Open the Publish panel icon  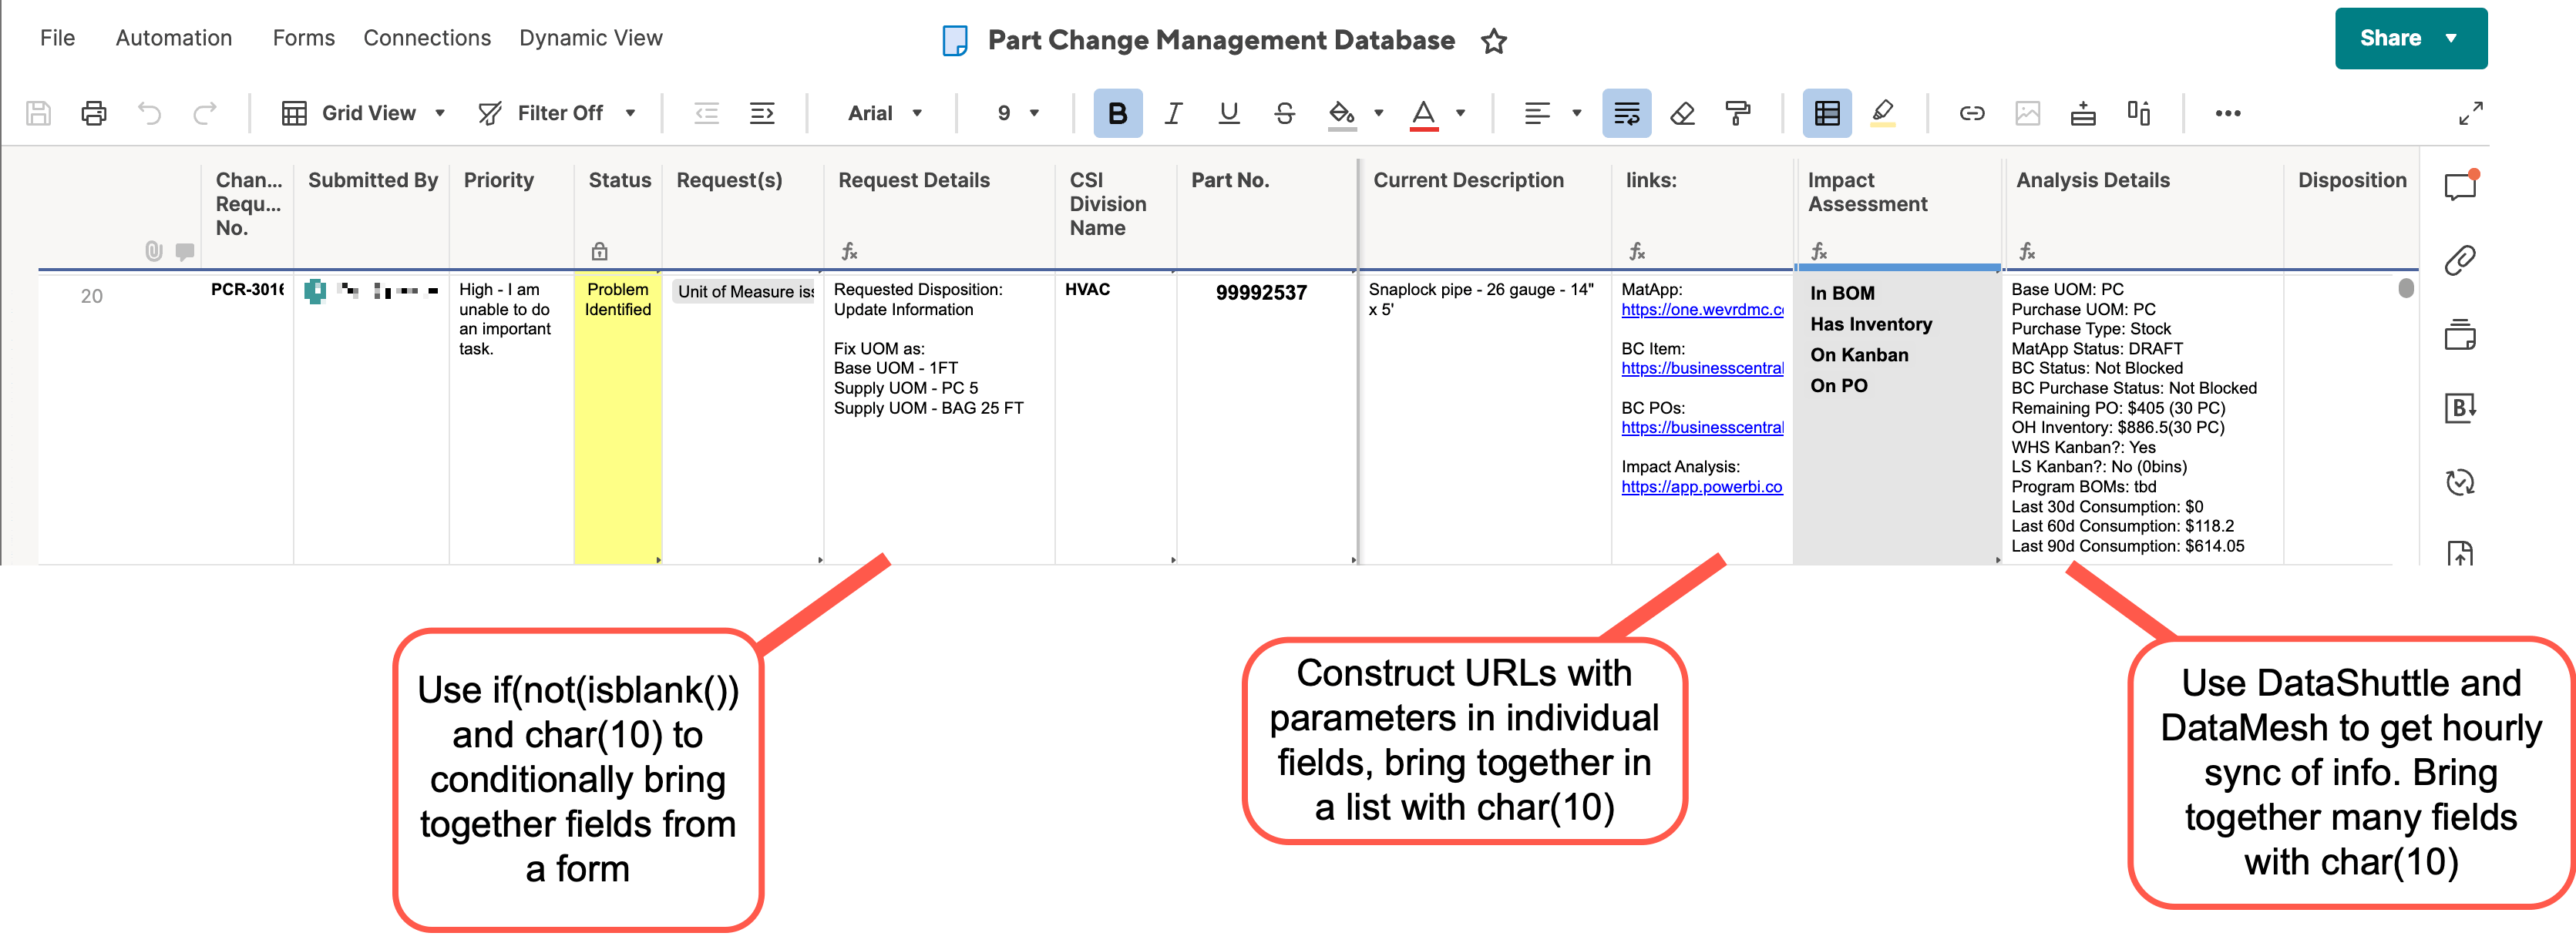pyautogui.click(x=2460, y=553)
